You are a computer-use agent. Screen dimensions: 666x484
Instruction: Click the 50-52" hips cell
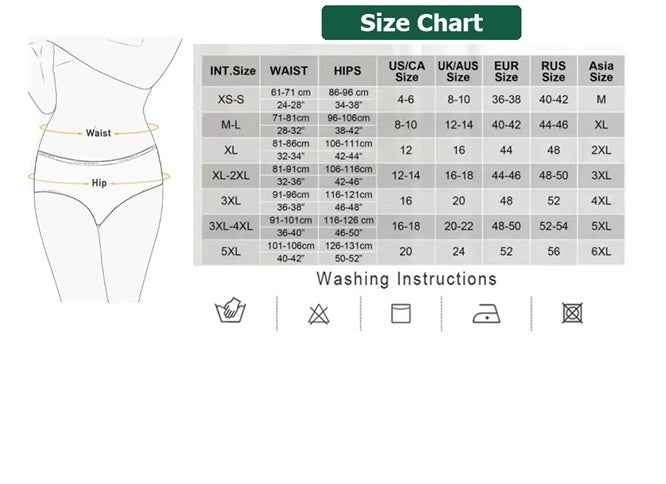click(x=348, y=258)
